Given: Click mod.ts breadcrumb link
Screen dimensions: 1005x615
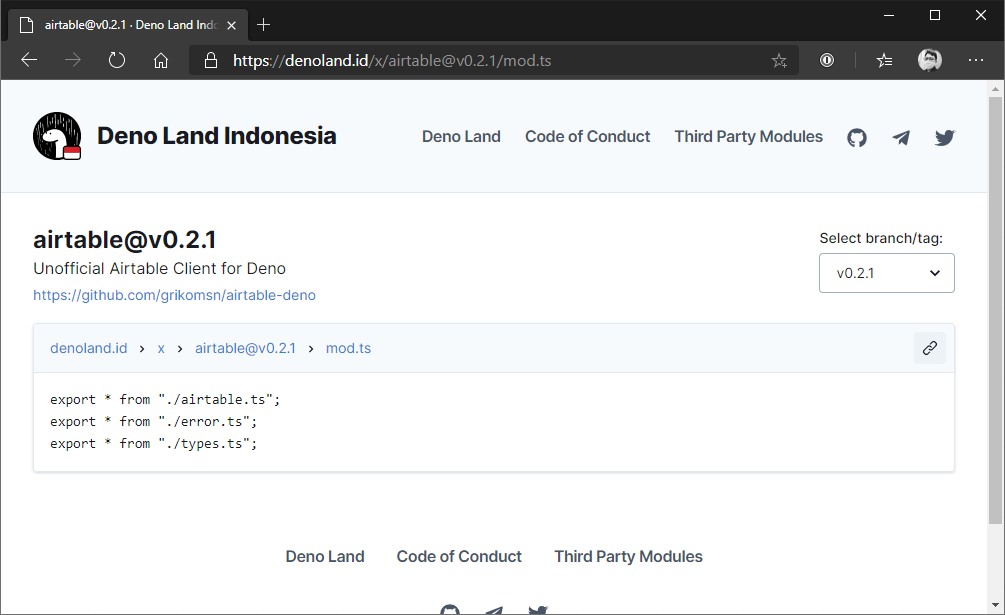Looking at the screenshot, I should pyautogui.click(x=348, y=348).
